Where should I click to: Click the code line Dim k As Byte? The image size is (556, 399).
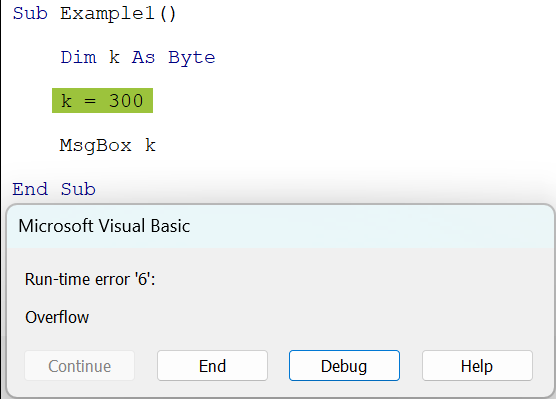138,57
